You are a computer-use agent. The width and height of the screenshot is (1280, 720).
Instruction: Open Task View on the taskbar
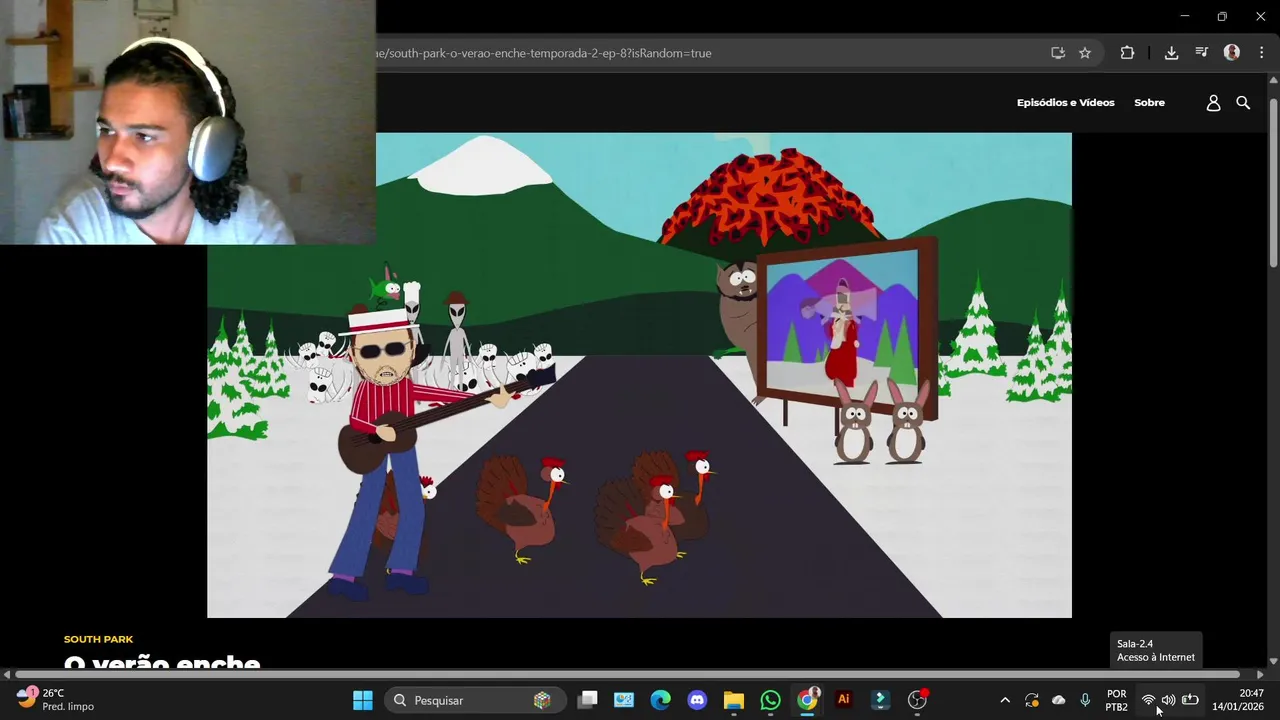[588, 700]
